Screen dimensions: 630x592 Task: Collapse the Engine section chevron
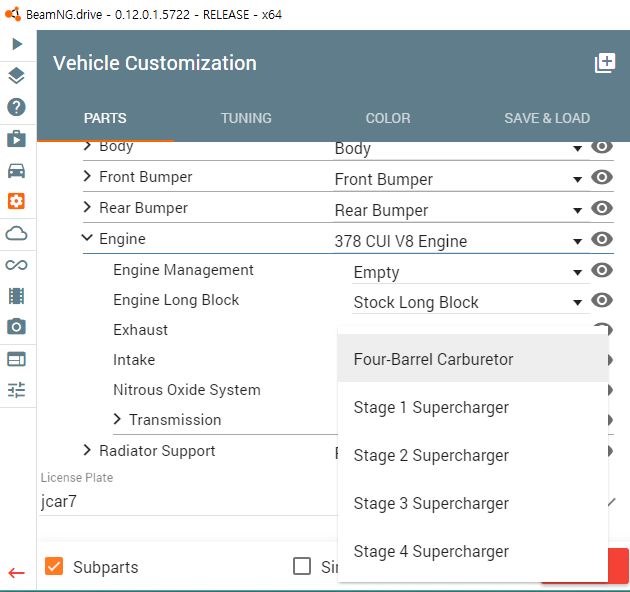point(87,237)
